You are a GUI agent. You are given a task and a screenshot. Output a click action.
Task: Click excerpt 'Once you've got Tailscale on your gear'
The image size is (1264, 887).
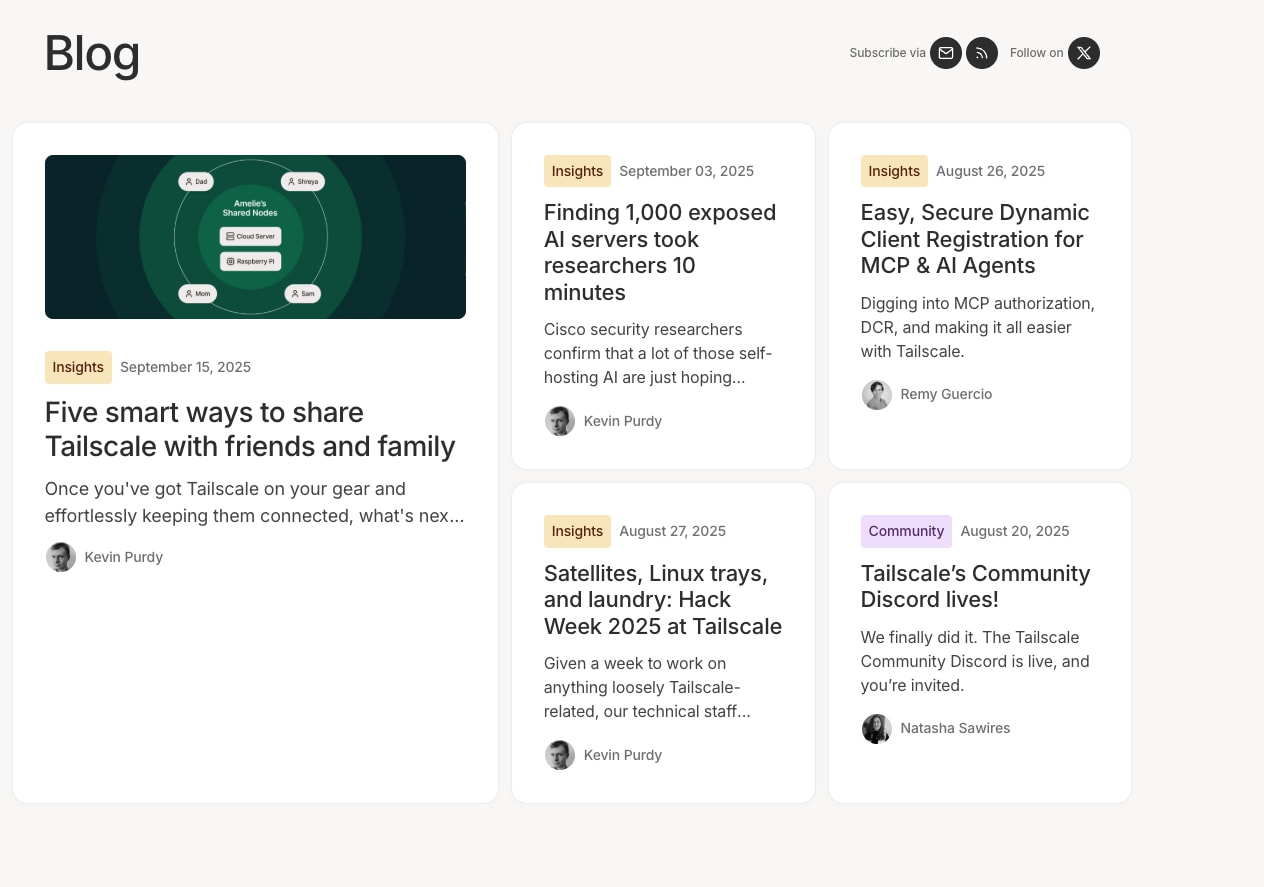[255, 502]
